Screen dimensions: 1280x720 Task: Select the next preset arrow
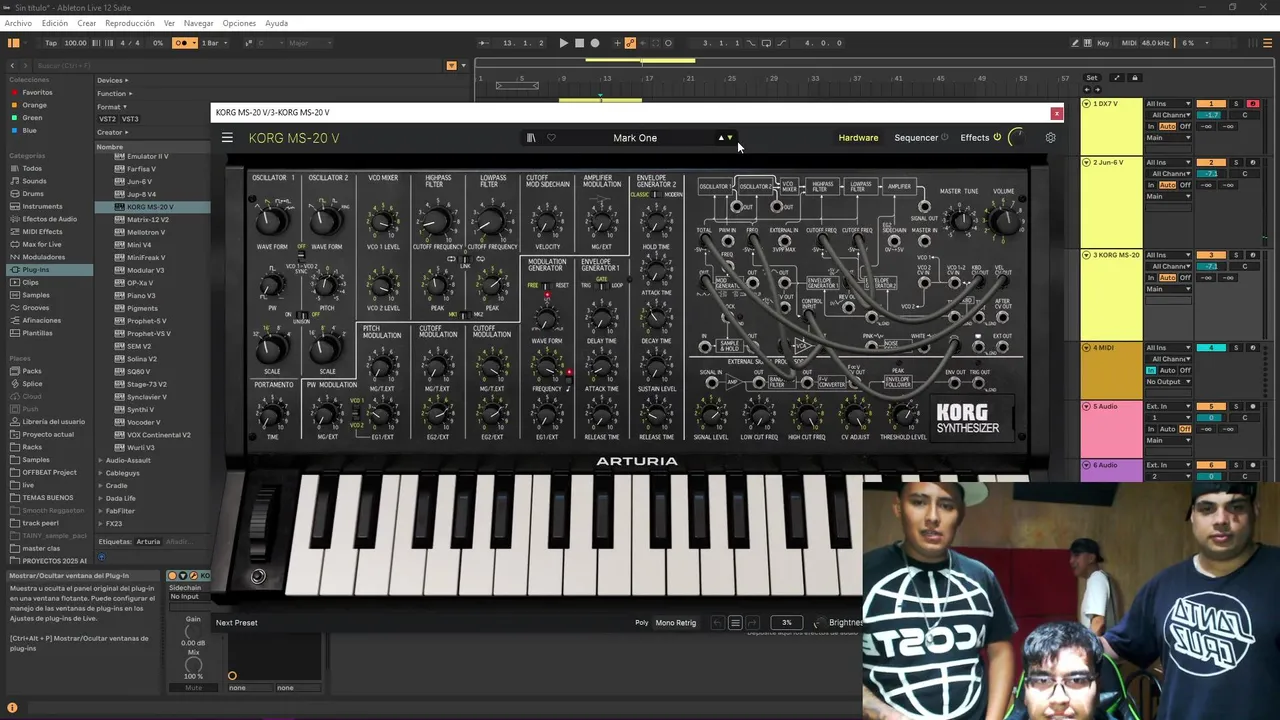(x=730, y=138)
